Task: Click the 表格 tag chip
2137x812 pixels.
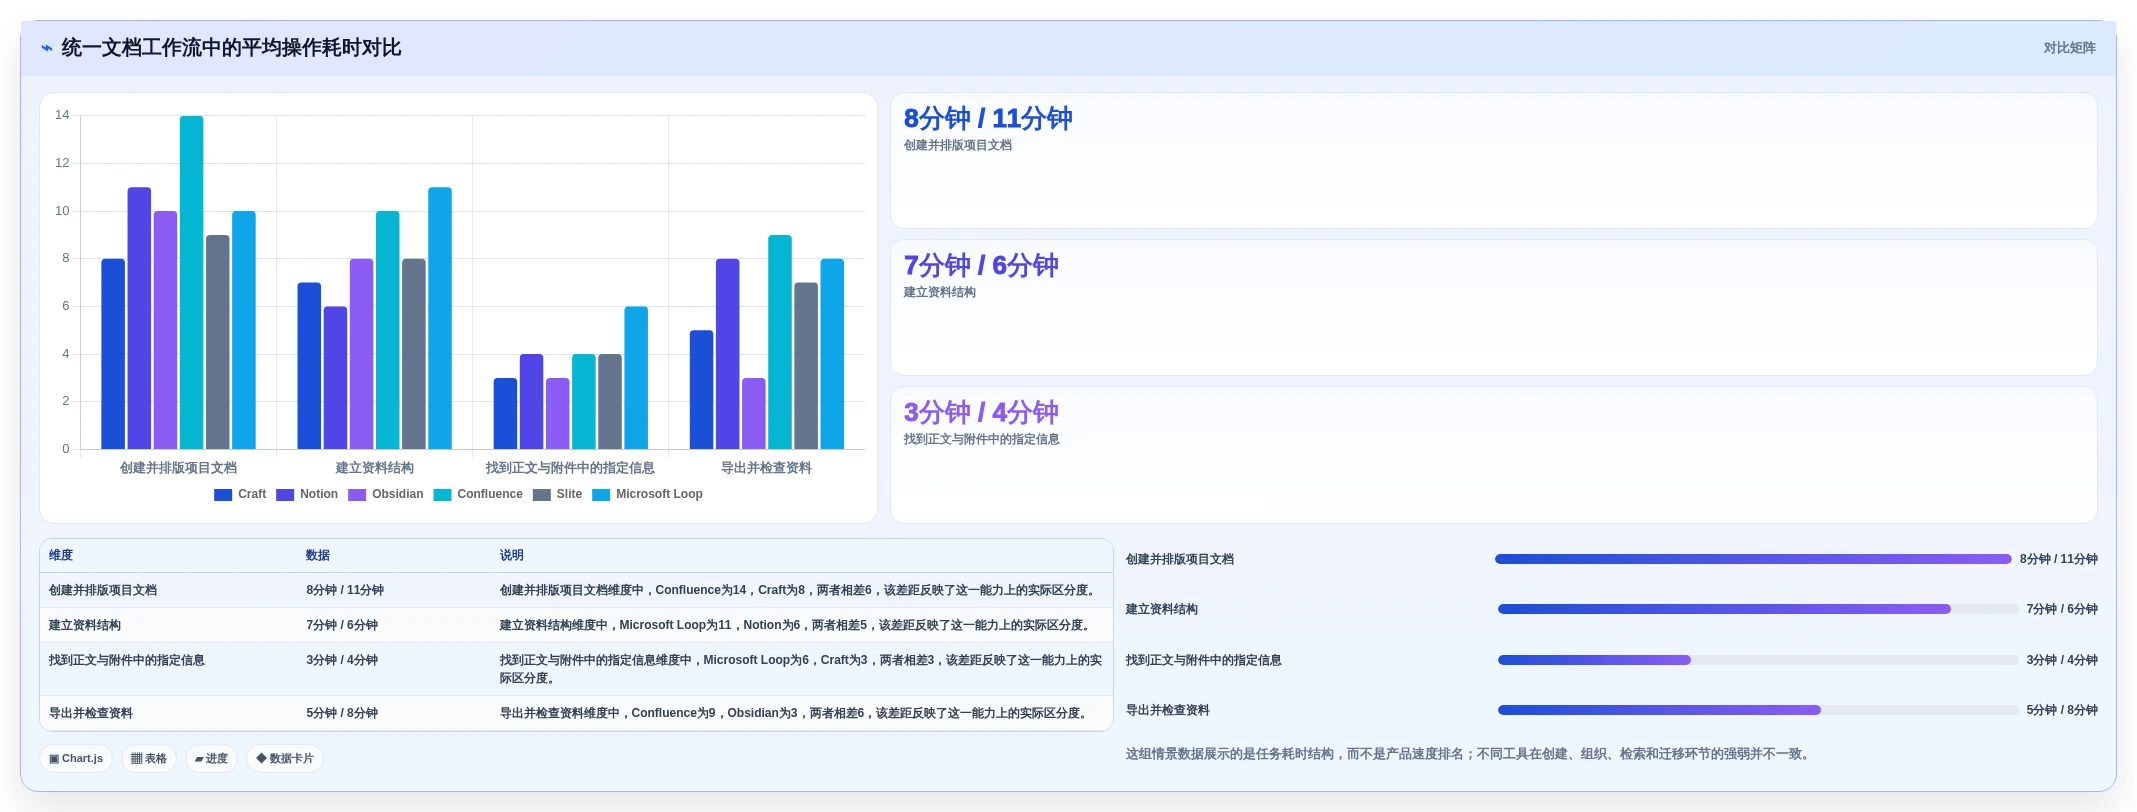Action: 149,759
